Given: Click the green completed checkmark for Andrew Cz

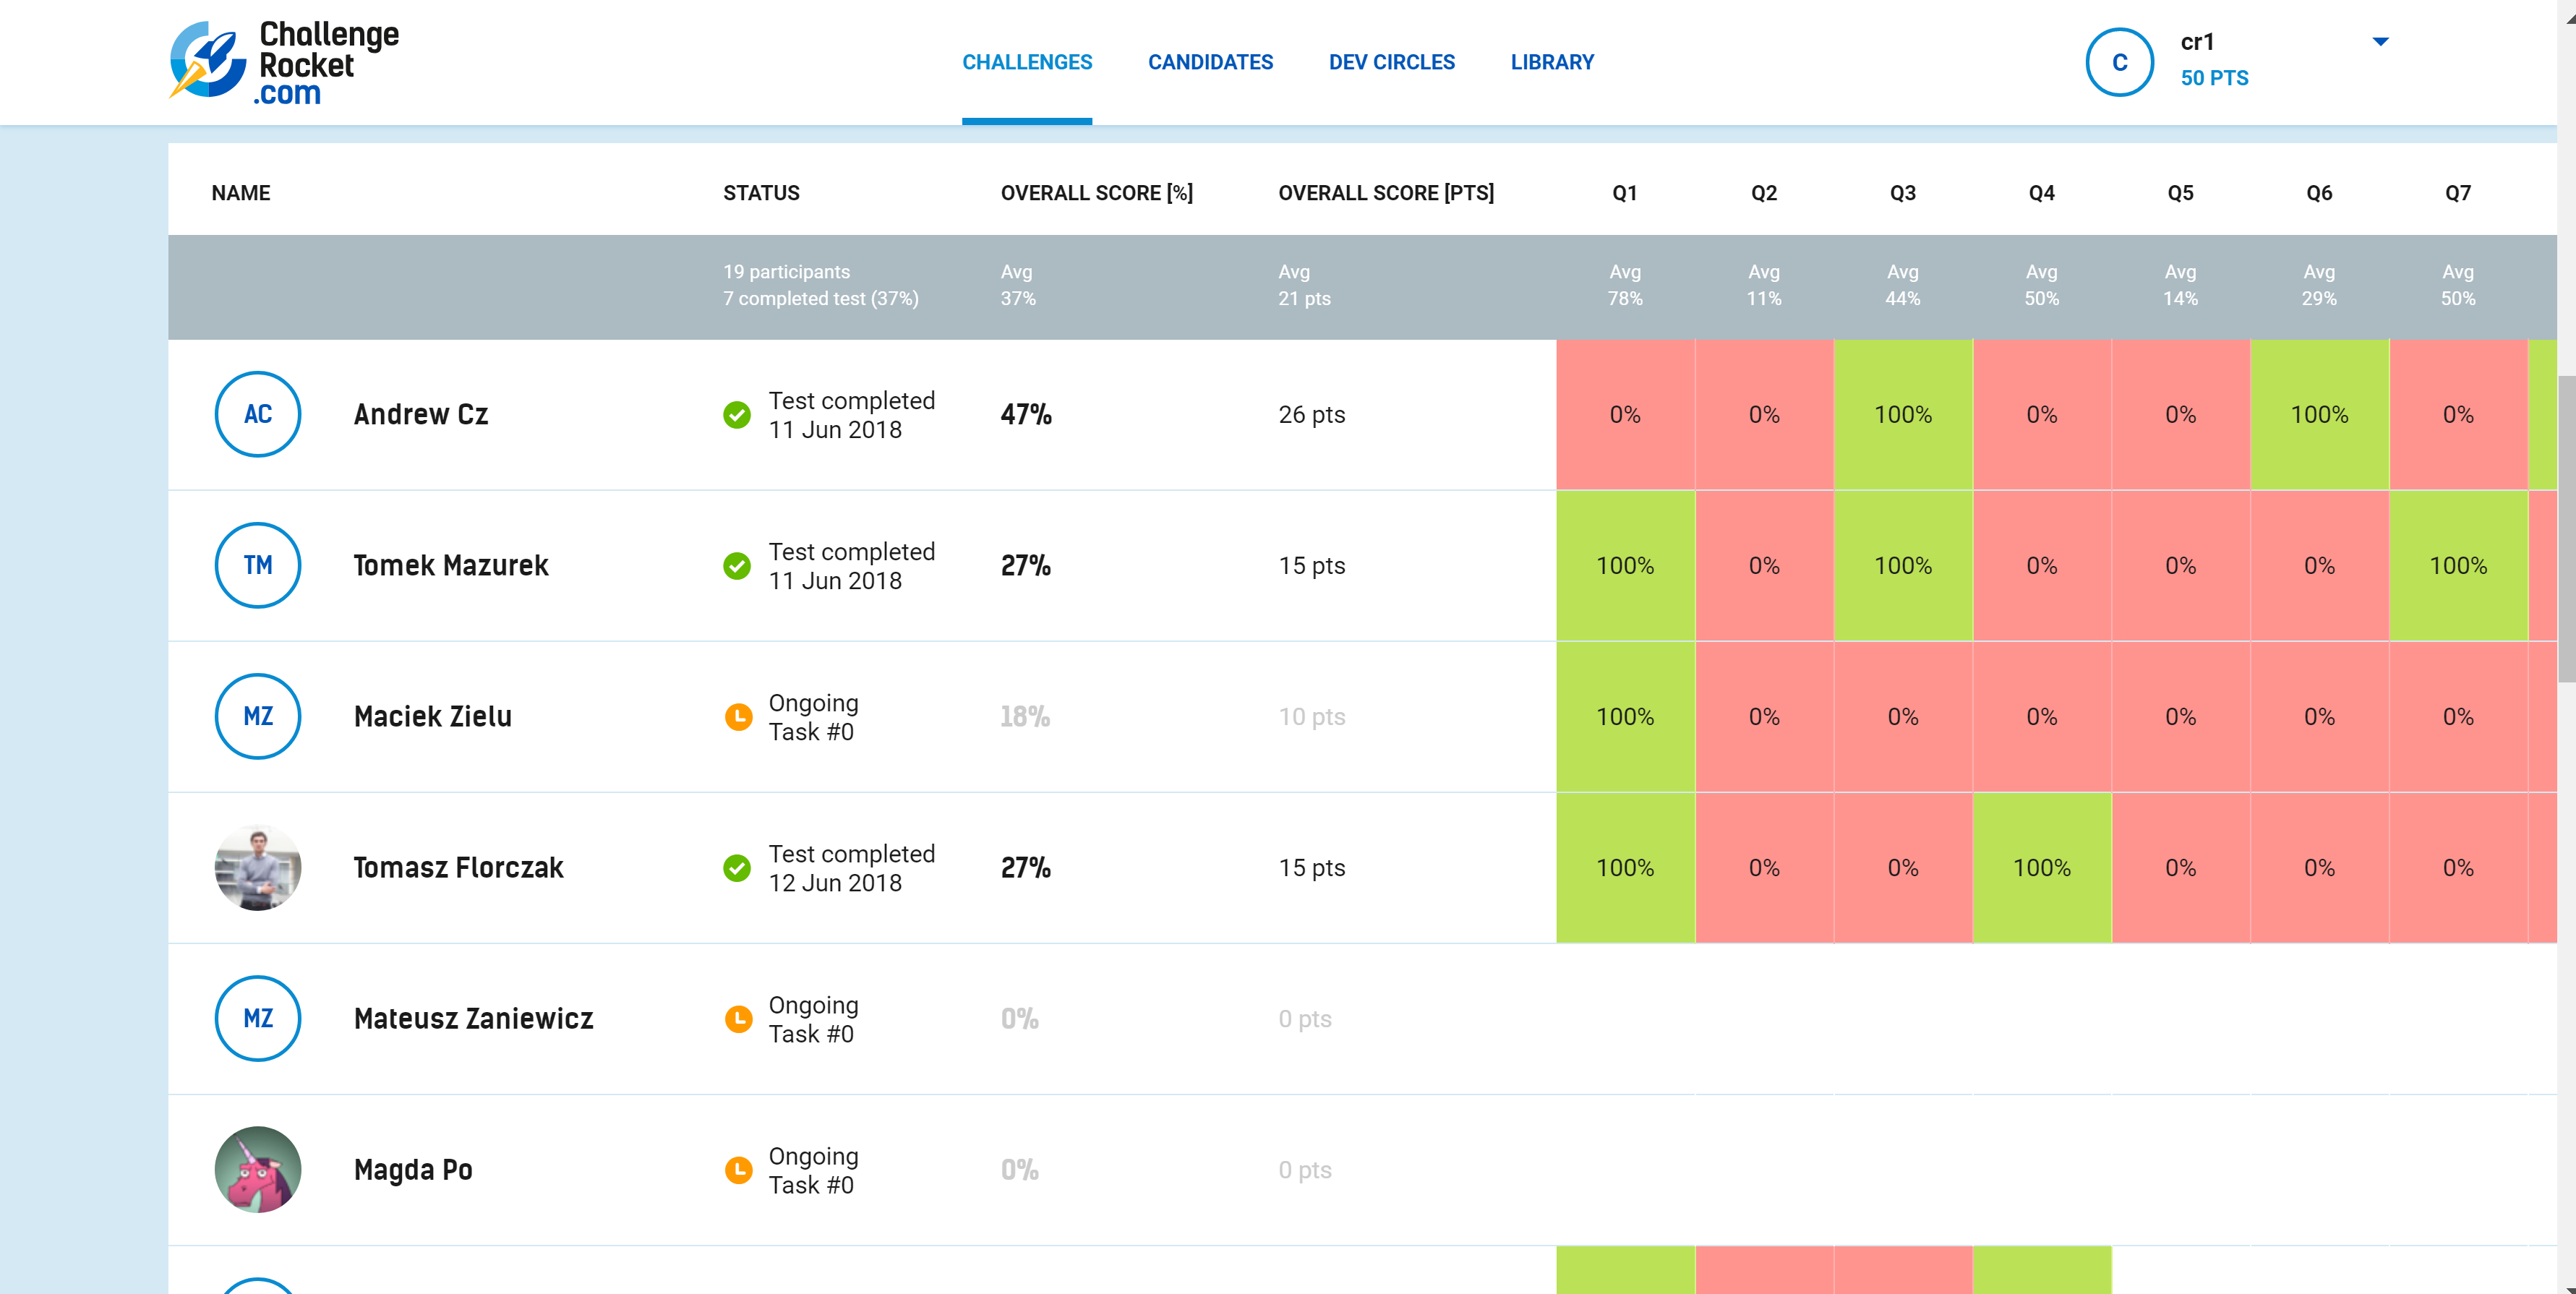Looking at the screenshot, I should pyautogui.click(x=737, y=415).
